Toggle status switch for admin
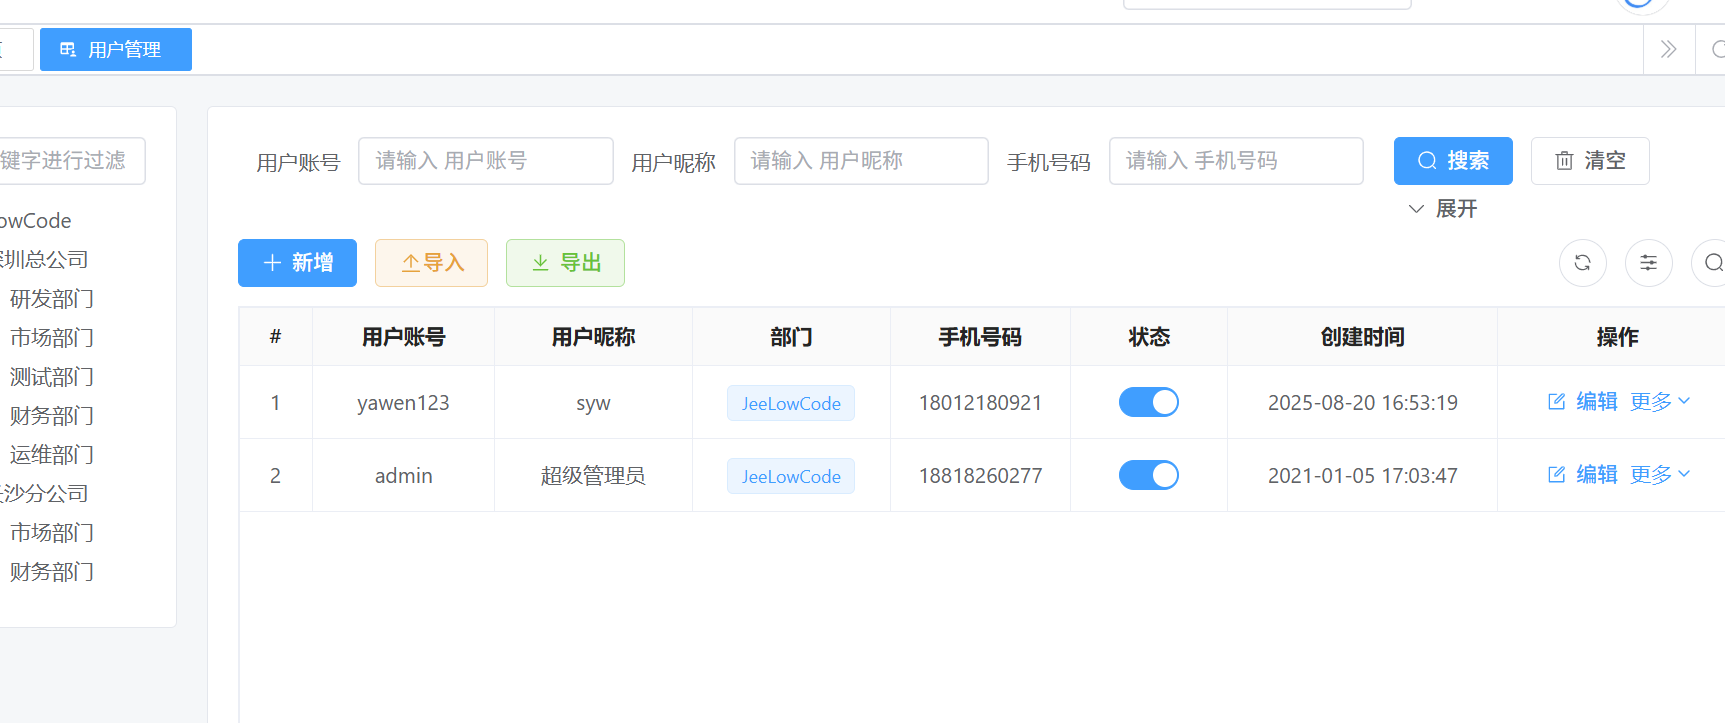Viewport: 1725px width, 723px height. click(x=1148, y=475)
